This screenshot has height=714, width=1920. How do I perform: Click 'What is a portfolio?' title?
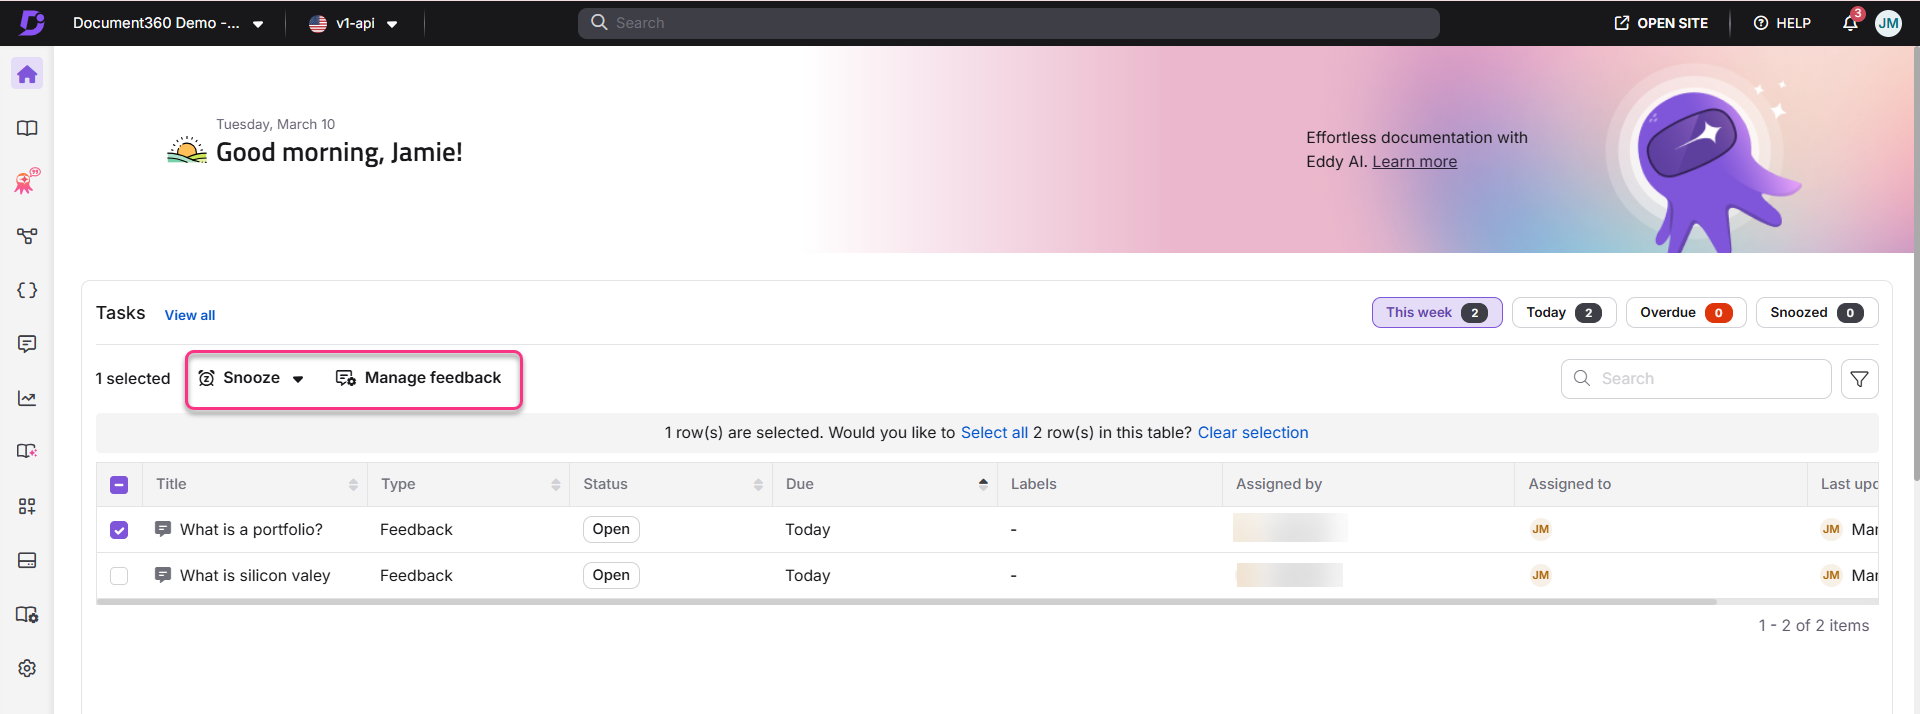point(251,530)
